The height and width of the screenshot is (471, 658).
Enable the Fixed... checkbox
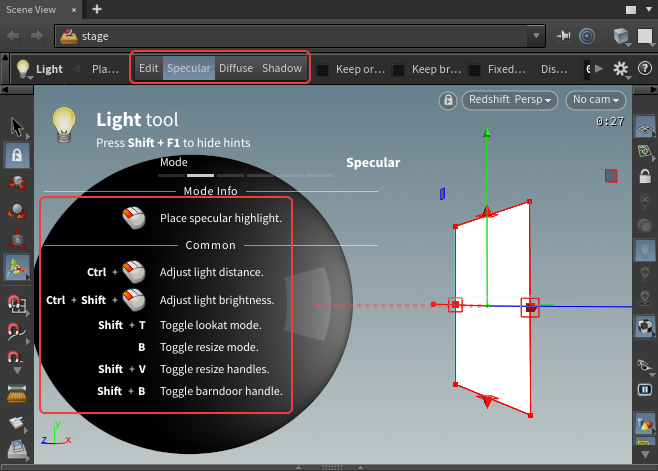pyautogui.click(x=474, y=70)
